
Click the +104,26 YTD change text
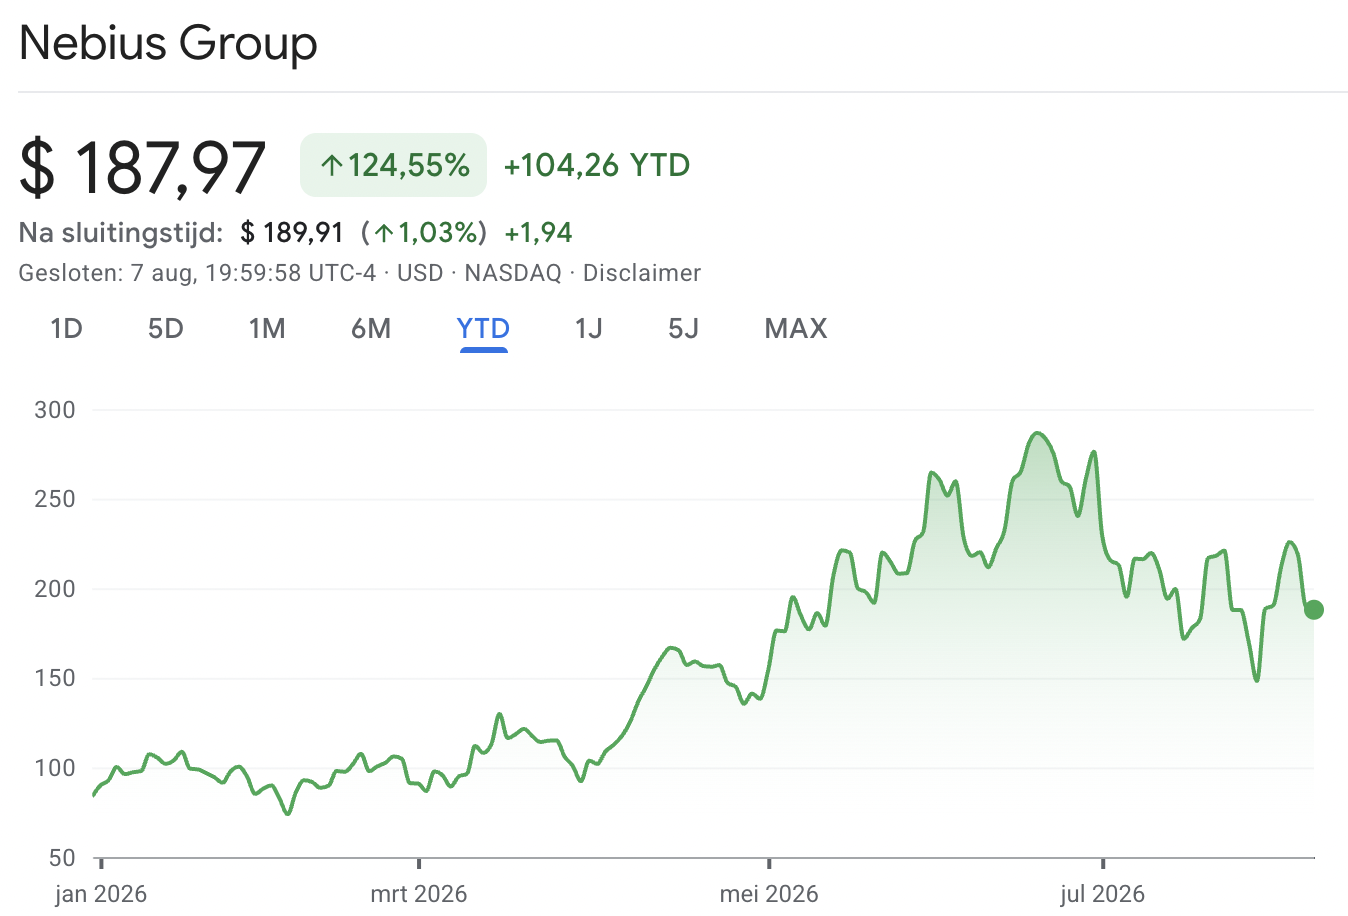pyautogui.click(x=597, y=165)
